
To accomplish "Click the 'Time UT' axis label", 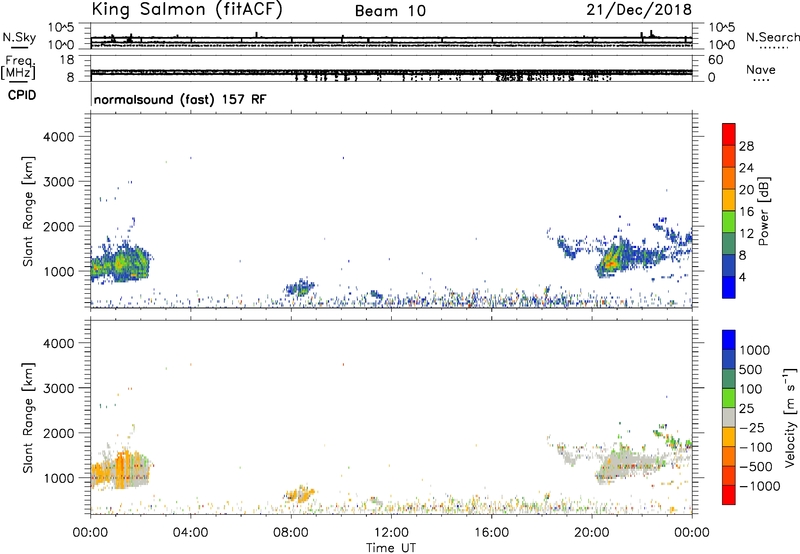I will click(391, 548).
